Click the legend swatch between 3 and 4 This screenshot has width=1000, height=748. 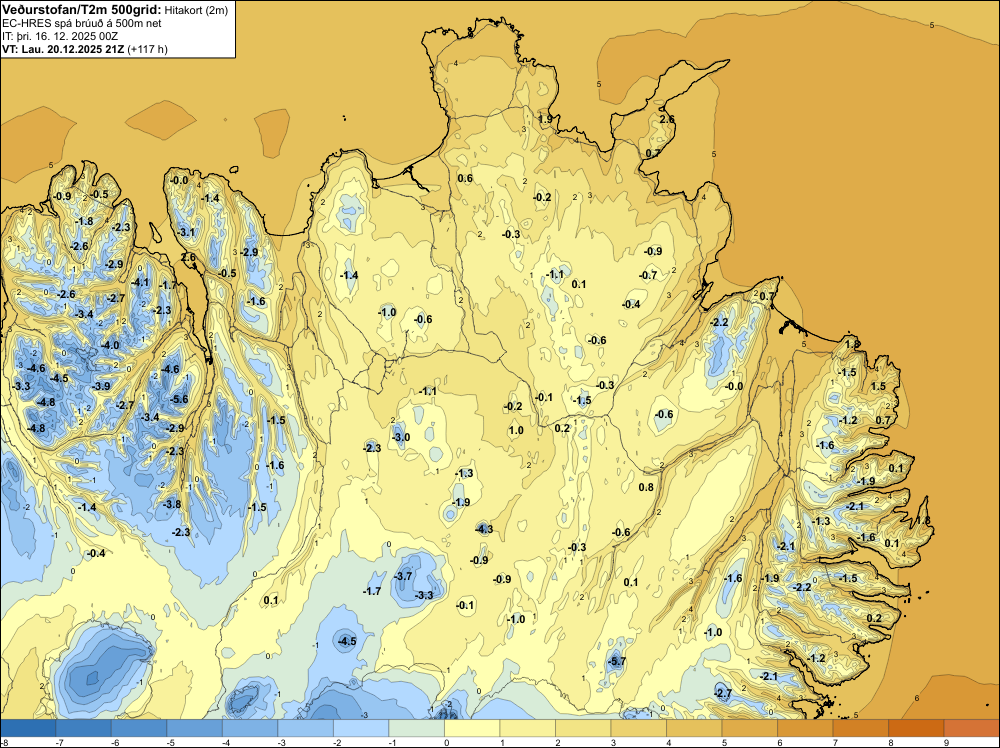point(638,728)
